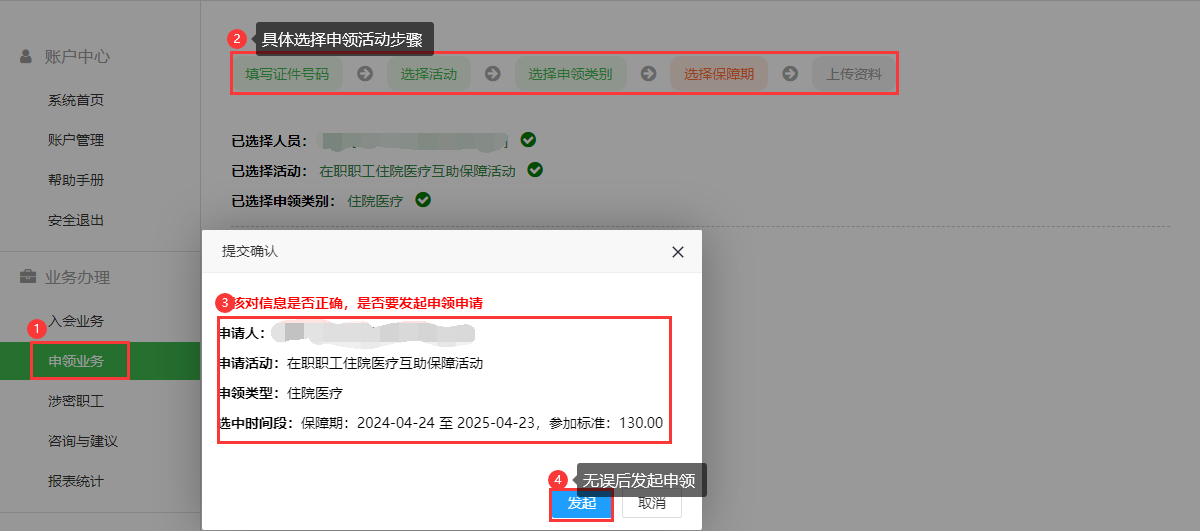Screen dimensions: 1200x531
Task: Select the 选择保障期 step
Action: 719,73
